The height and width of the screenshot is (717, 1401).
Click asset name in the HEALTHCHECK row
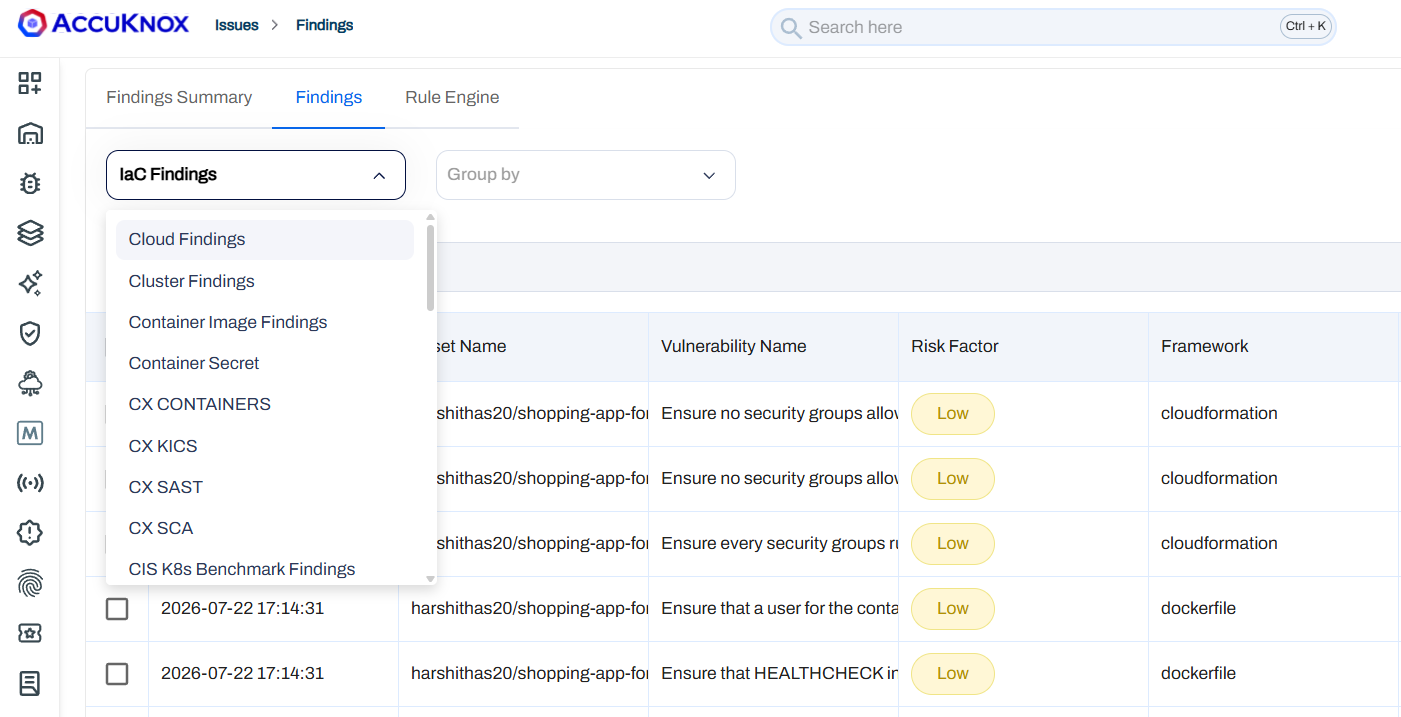(x=530, y=673)
